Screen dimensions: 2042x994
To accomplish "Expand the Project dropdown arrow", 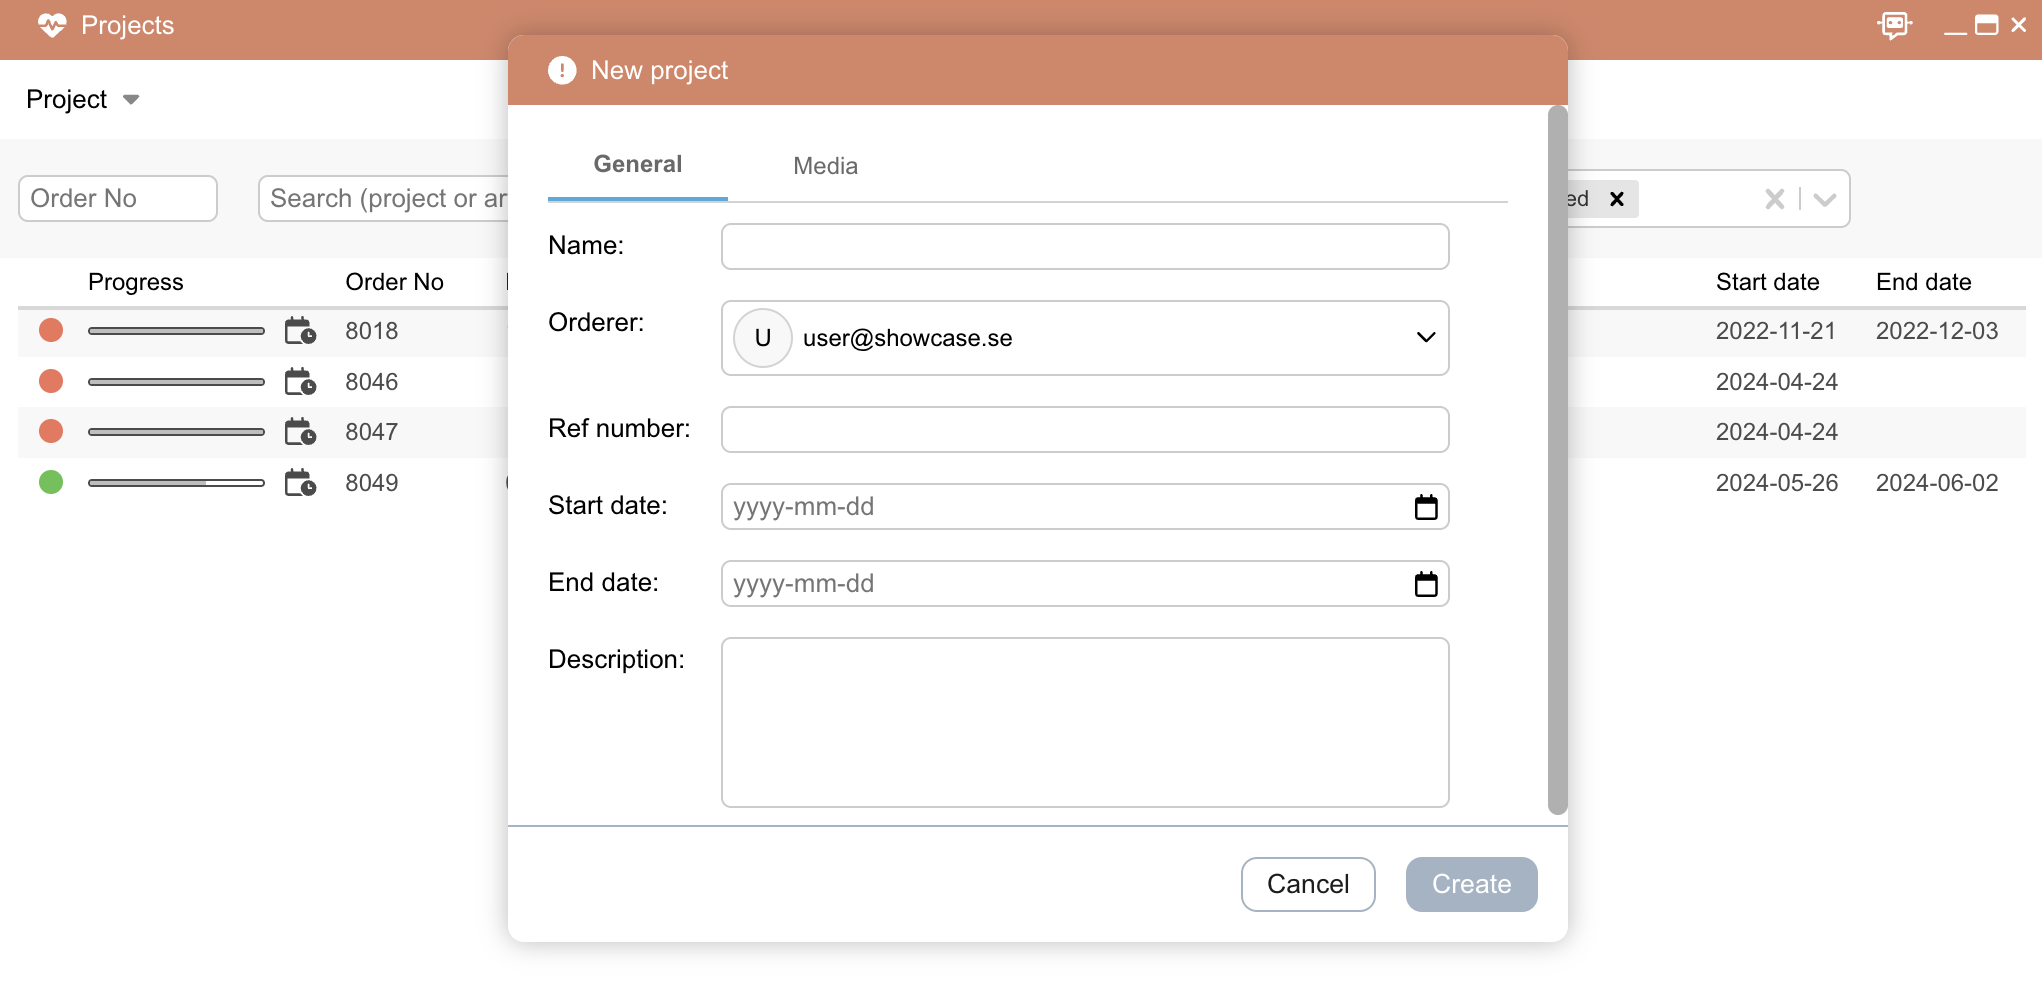I will [x=132, y=100].
